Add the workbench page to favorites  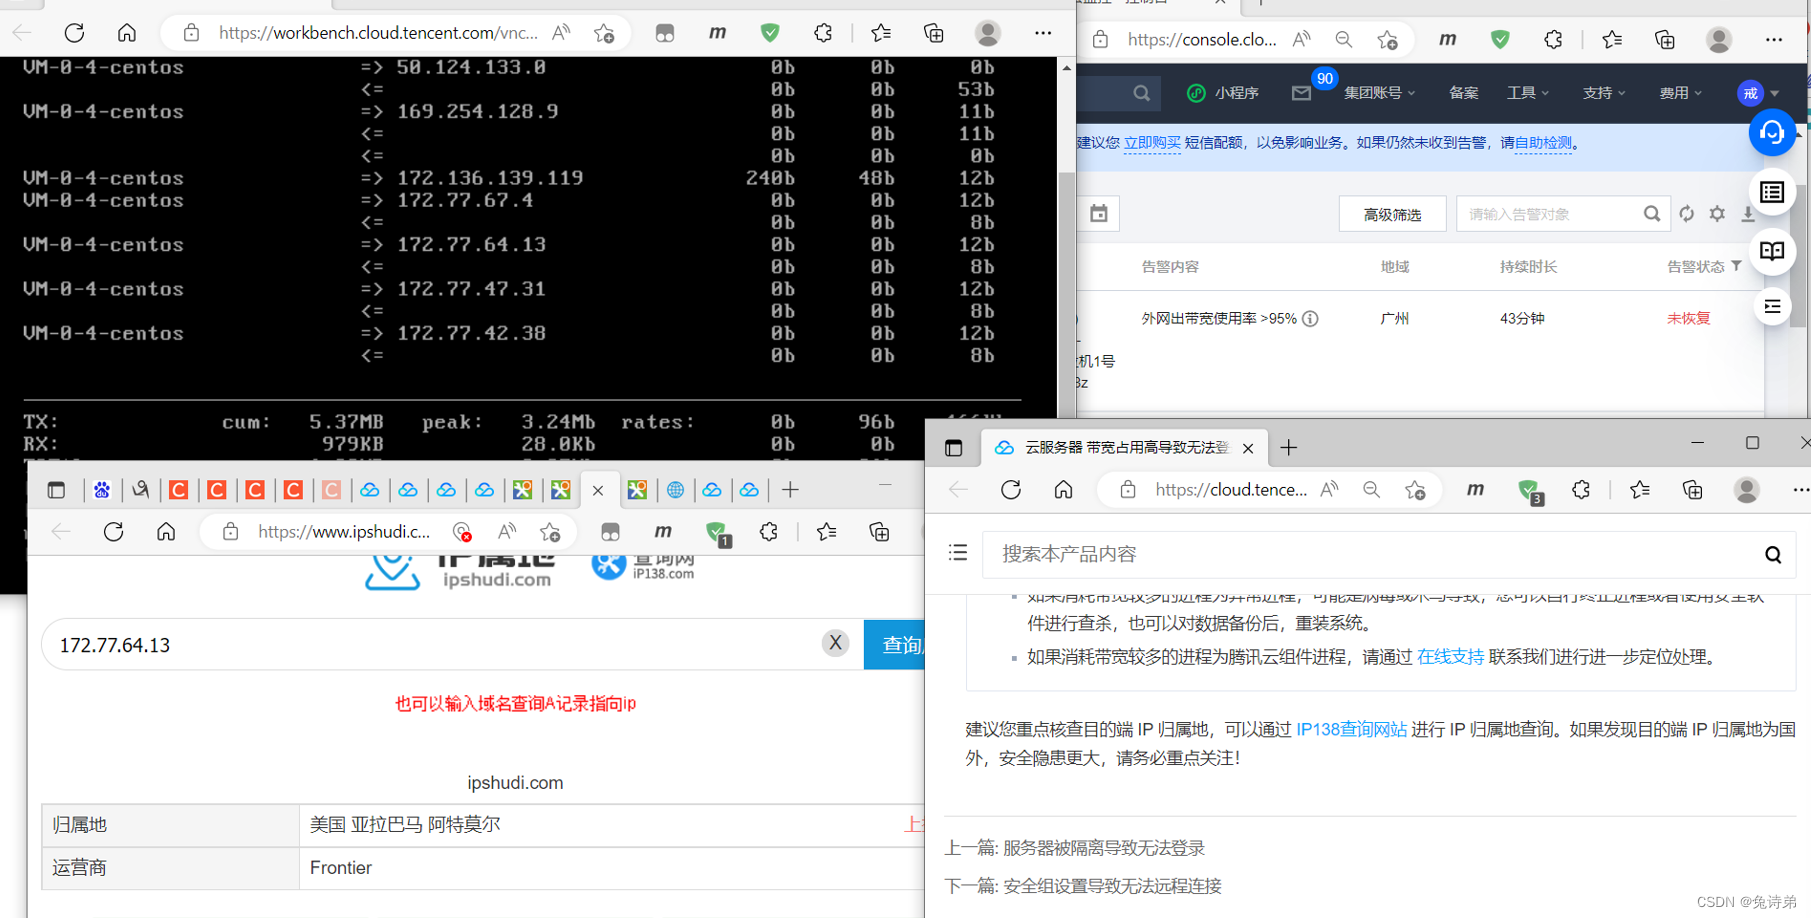pos(604,33)
